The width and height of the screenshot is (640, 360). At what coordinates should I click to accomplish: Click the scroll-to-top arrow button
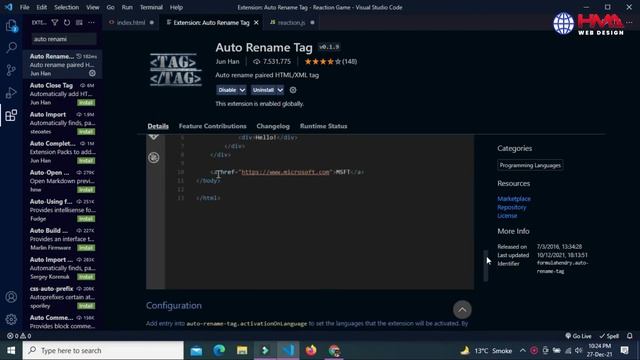pos(462,310)
